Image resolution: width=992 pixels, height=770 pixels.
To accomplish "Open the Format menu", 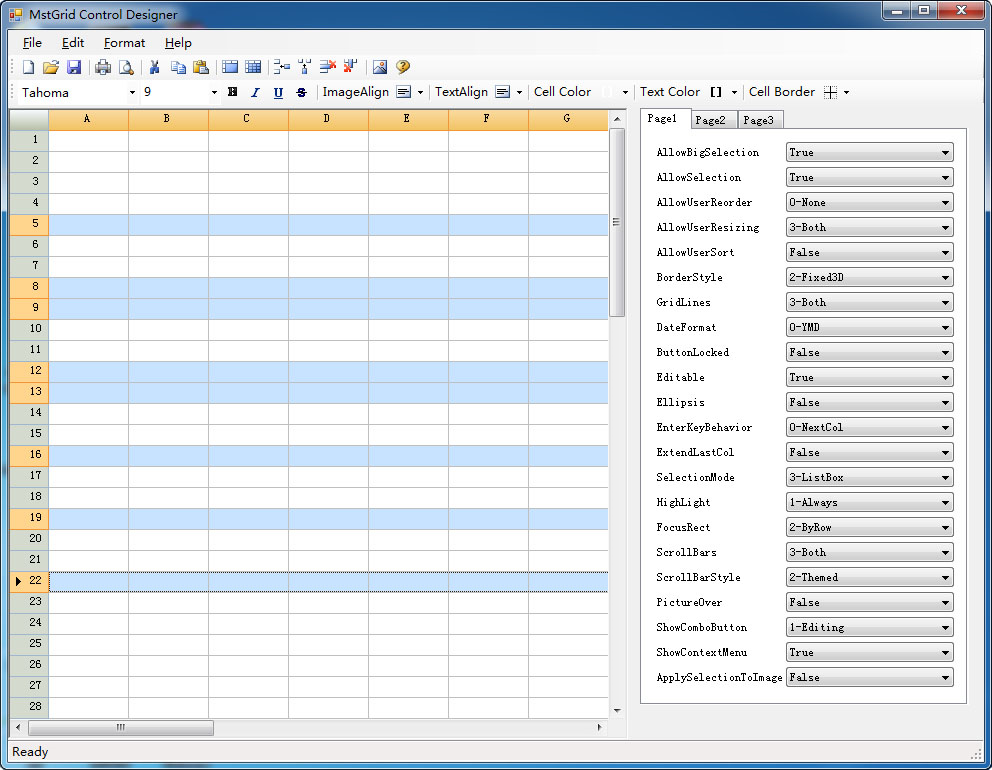I will pos(124,43).
